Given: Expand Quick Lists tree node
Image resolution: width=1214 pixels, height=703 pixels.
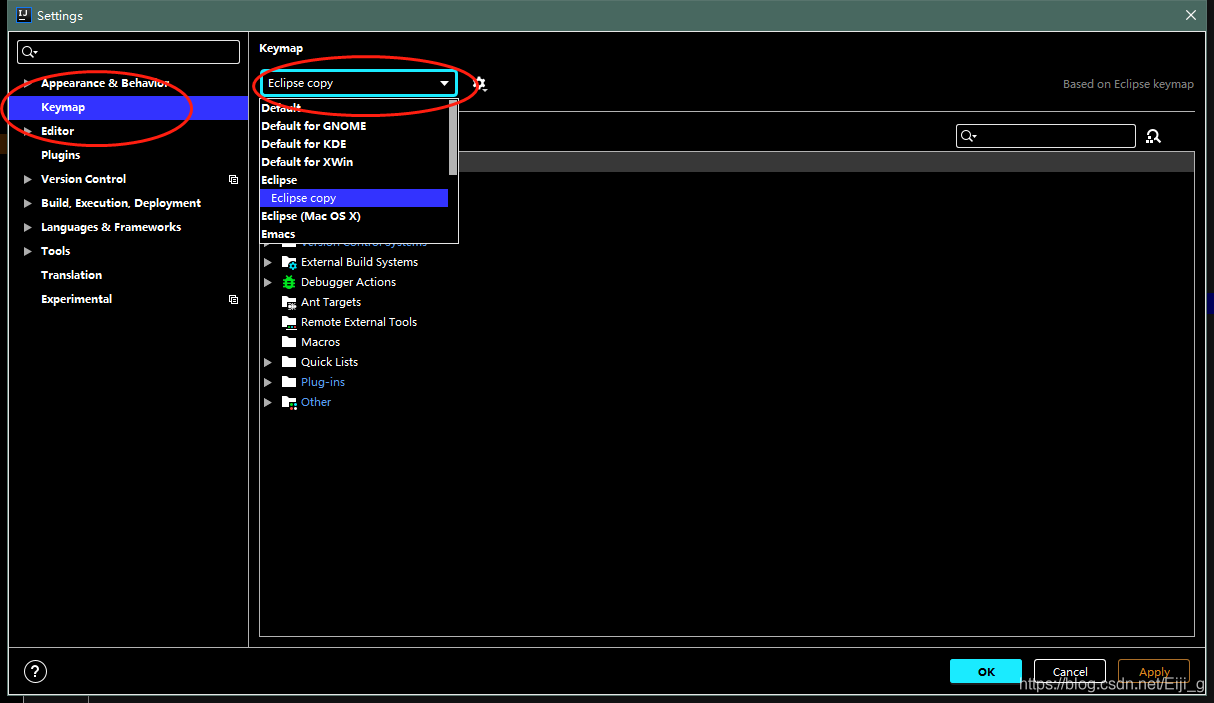Looking at the screenshot, I should [268, 362].
